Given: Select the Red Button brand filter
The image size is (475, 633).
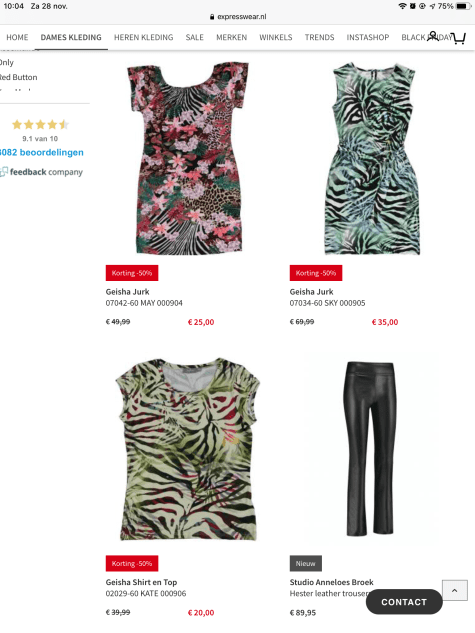Looking at the screenshot, I should click(19, 77).
